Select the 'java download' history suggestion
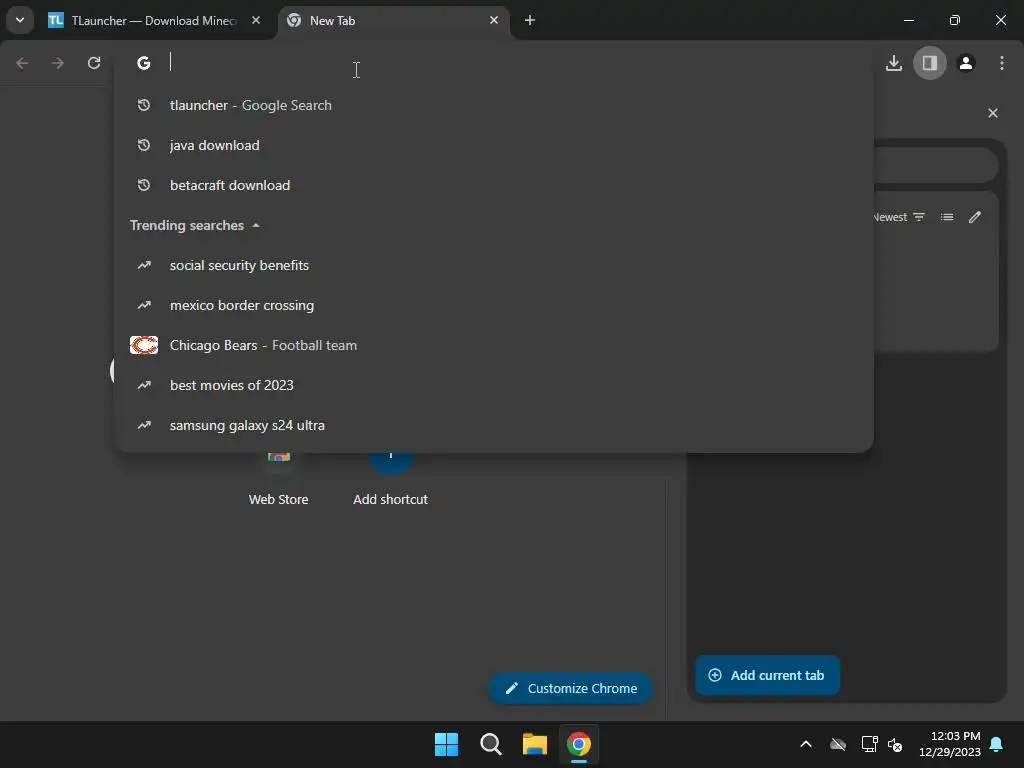The height and width of the screenshot is (768, 1024). point(494,145)
